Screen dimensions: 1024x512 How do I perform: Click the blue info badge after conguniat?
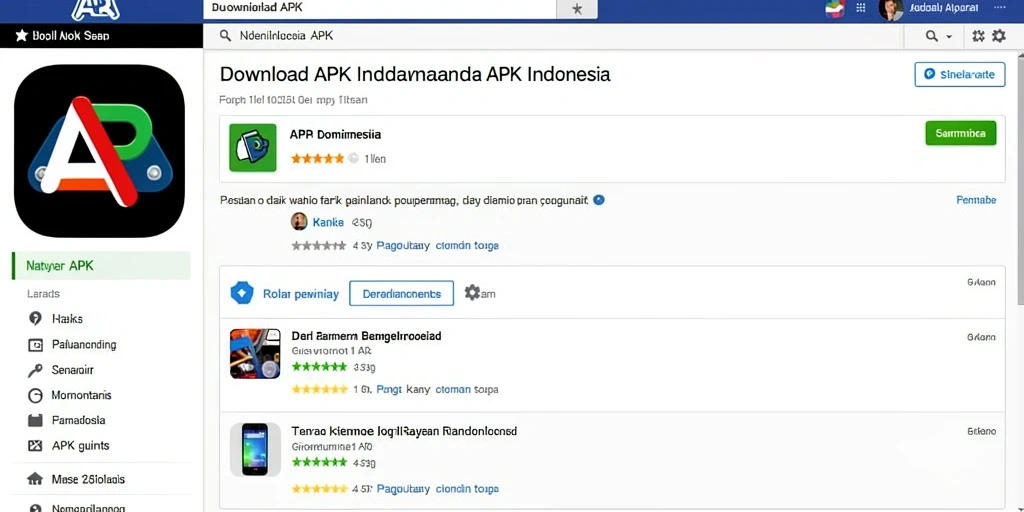pyautogui.click(x=600, y=200)
